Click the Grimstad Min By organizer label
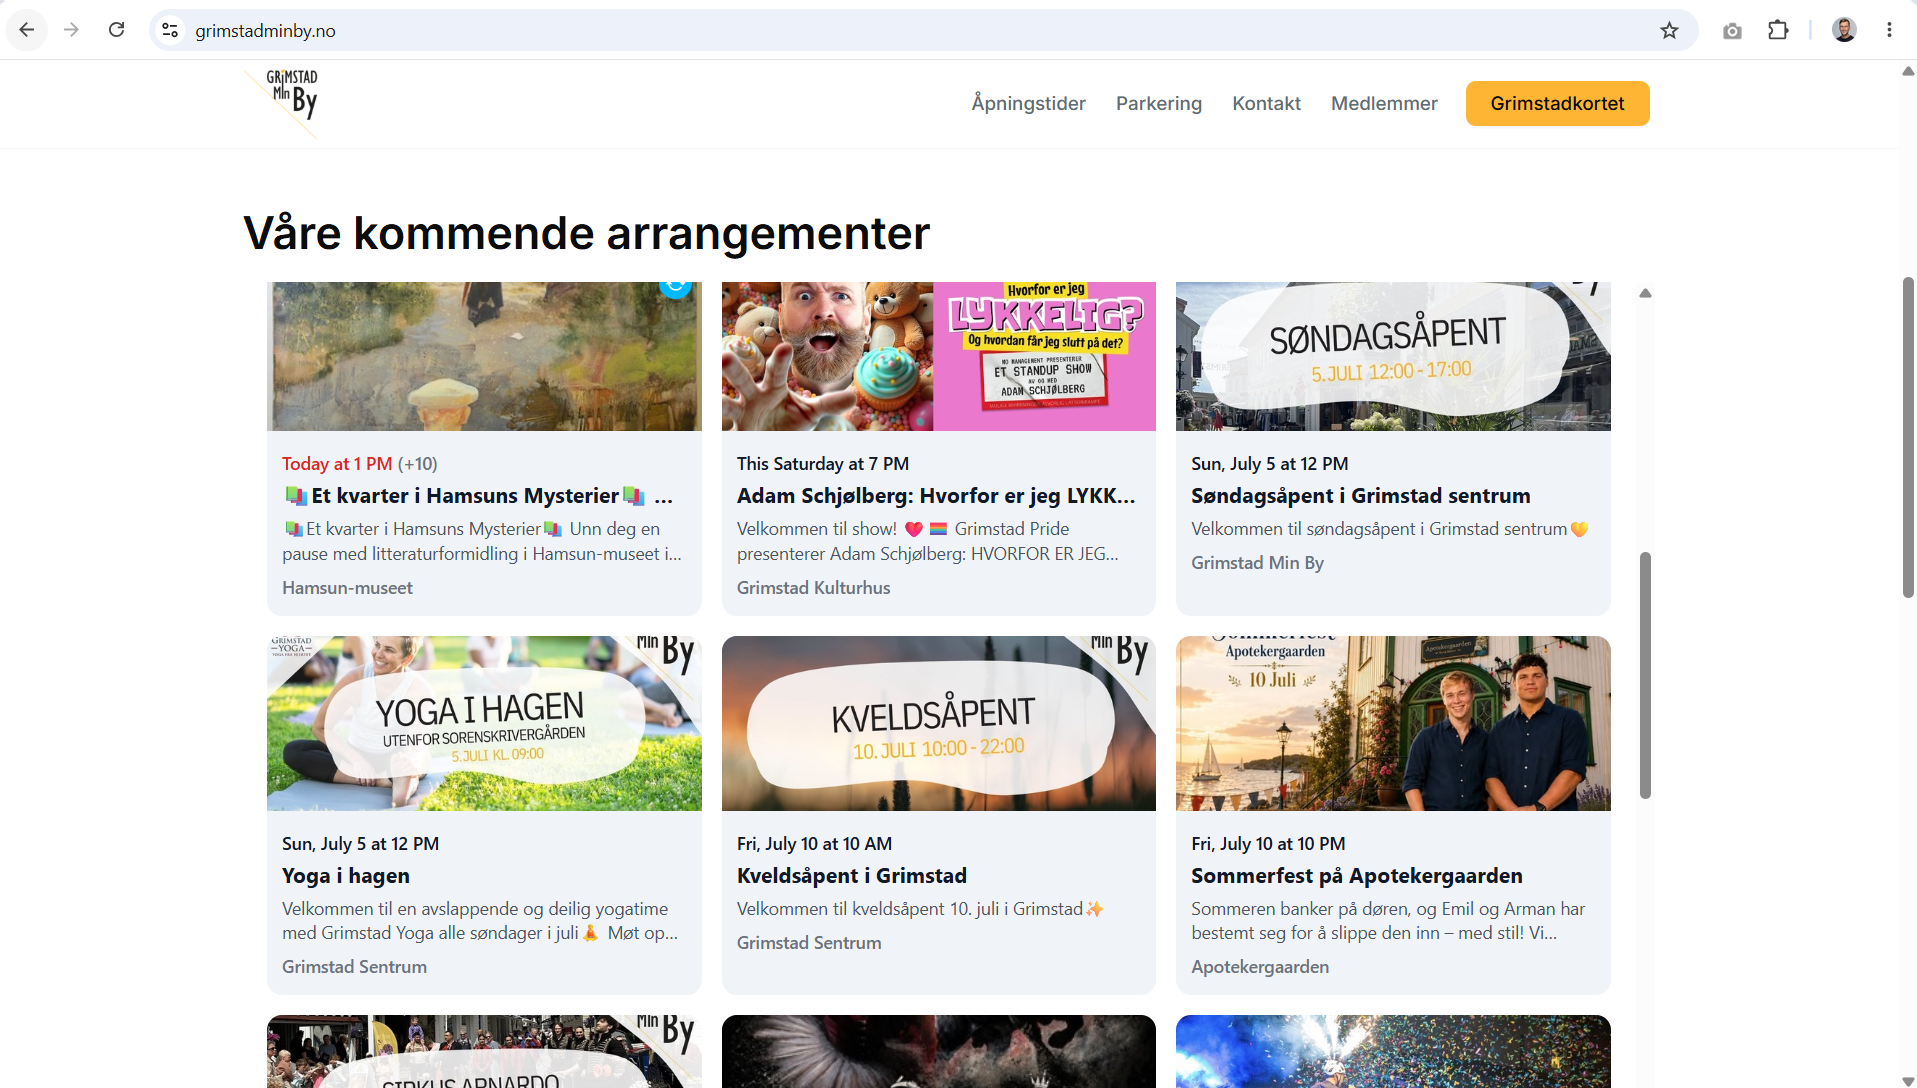 tap(1257, 563)
